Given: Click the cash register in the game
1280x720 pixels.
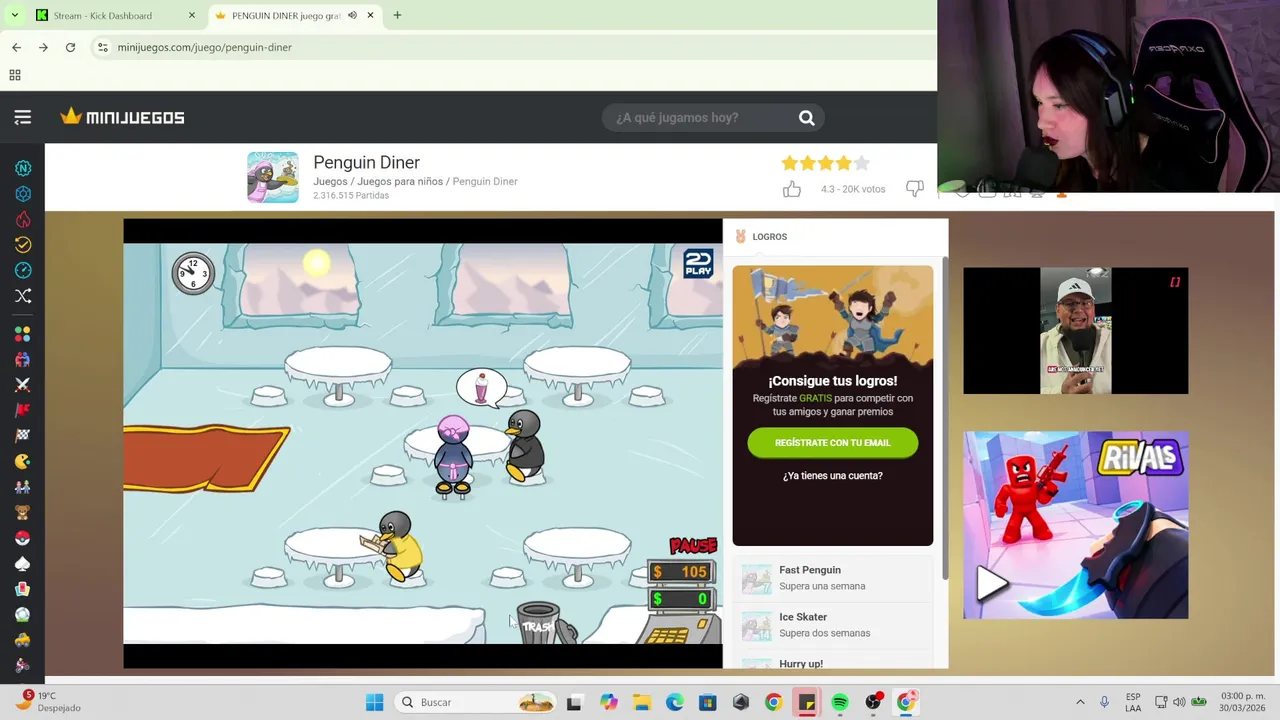Looking at the screenshot, I should pos(682,601).
